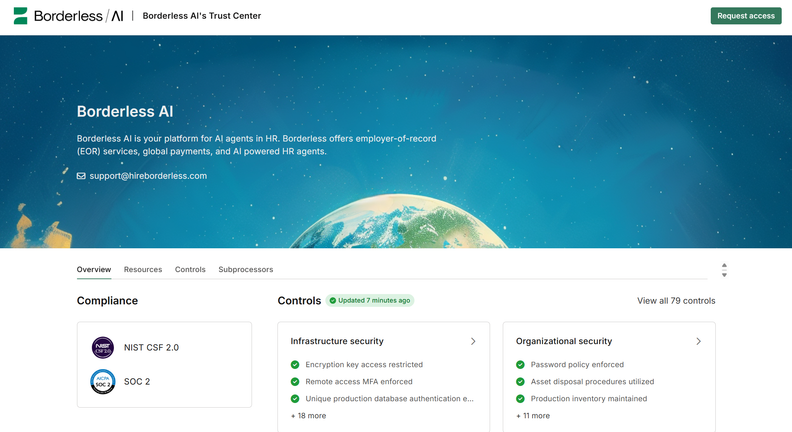Select Asset disposal procedures utilized text
The width and height of the screenshot is (792, 432).
pos(592,381)
